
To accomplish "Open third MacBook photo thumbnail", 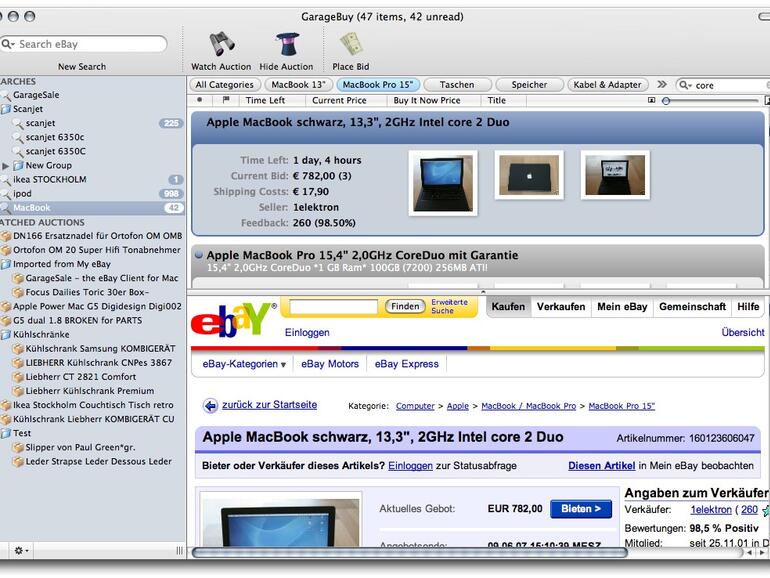I will pos(615,175).
